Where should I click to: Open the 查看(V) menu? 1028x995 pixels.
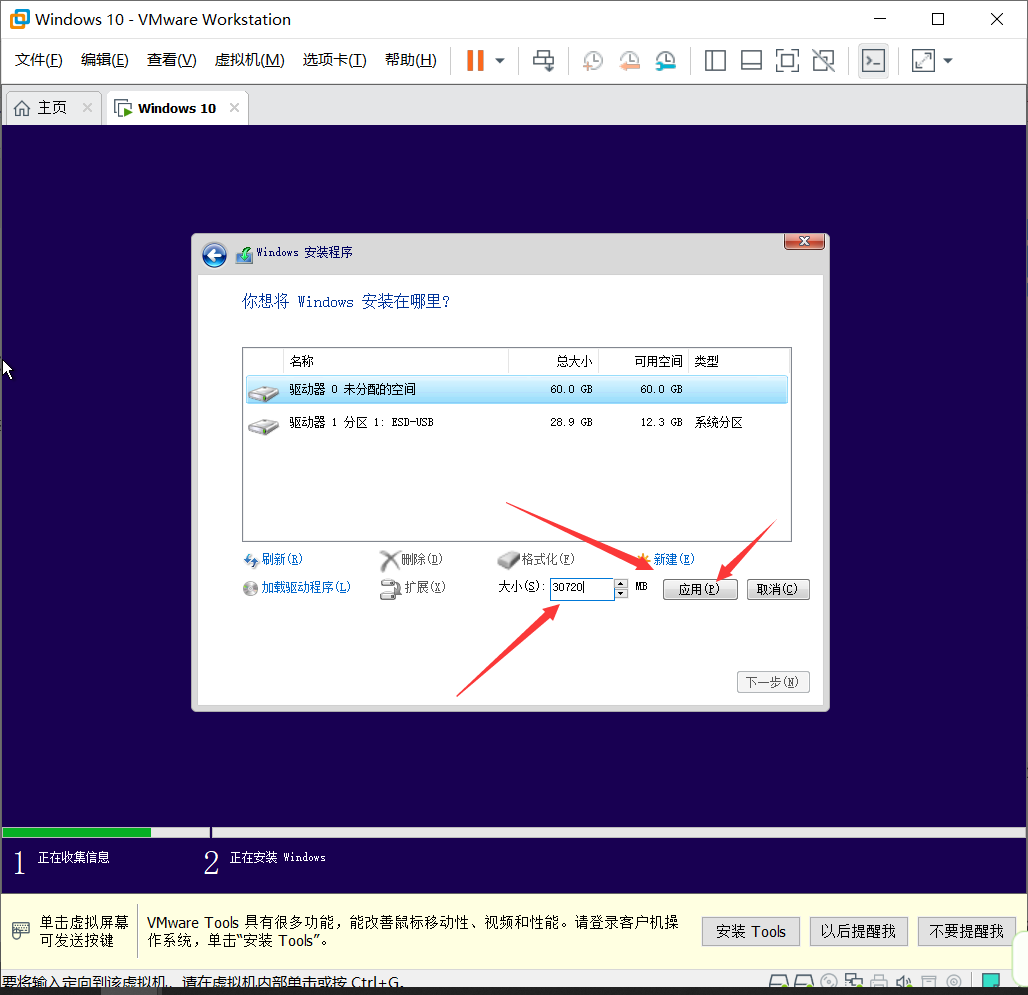(171, 60)
